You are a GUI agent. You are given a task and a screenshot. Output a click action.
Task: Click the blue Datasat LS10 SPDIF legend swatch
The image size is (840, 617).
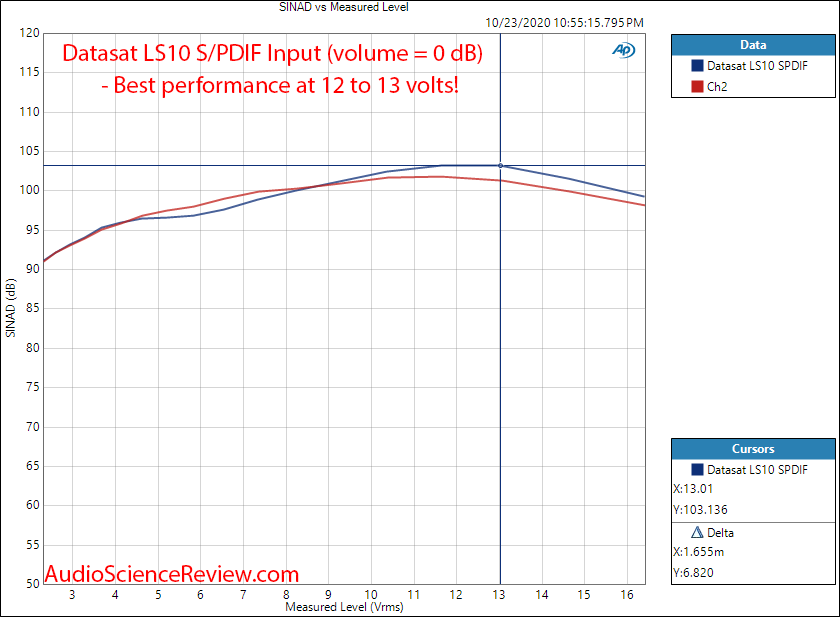[697, 66]
